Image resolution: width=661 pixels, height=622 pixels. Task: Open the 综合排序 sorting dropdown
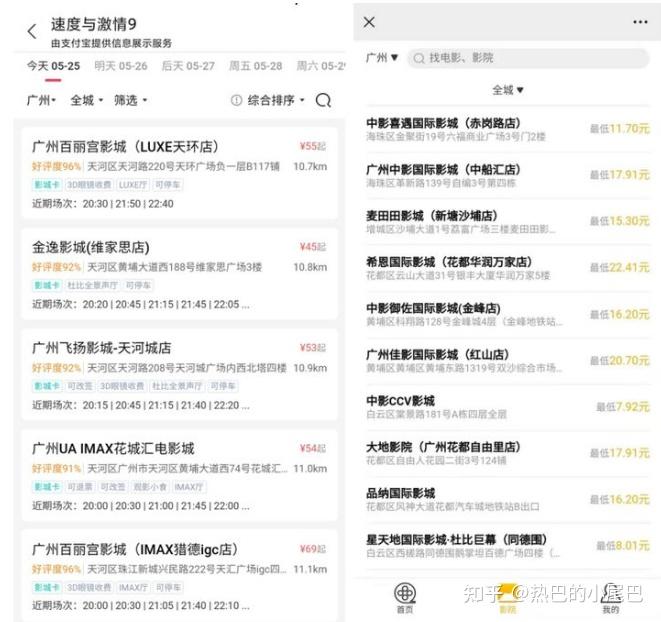pyautogui.click(x=276, y=100)
